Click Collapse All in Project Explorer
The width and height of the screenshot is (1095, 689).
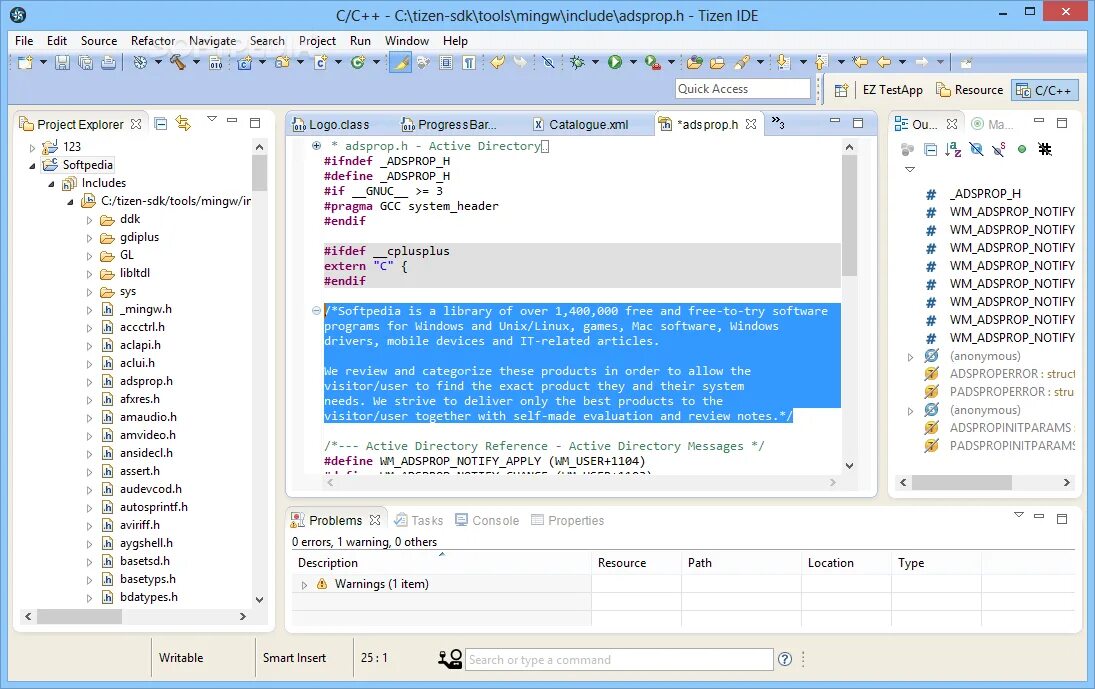click(161, 124)
